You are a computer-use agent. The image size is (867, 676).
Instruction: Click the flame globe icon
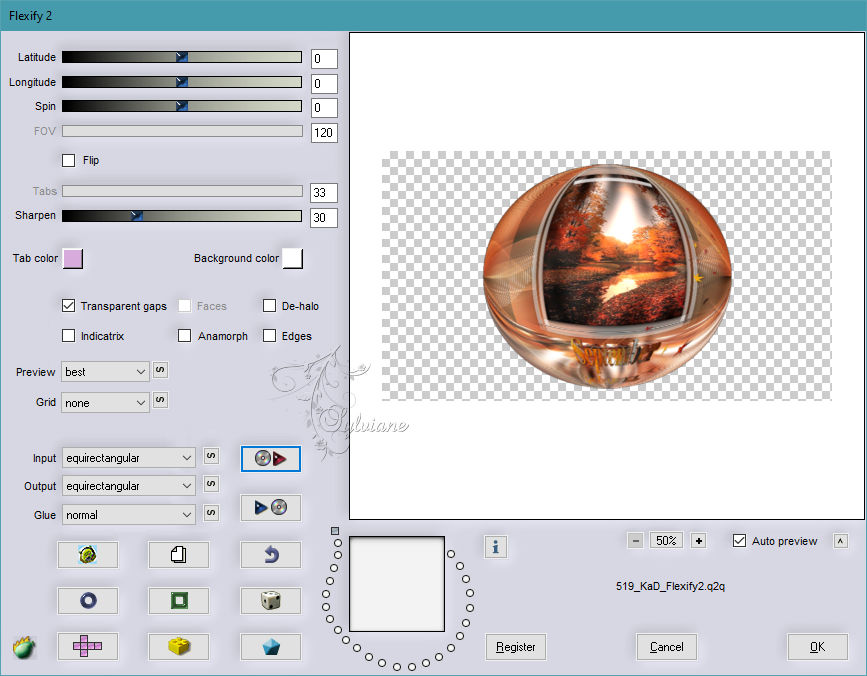click(24, 647)
